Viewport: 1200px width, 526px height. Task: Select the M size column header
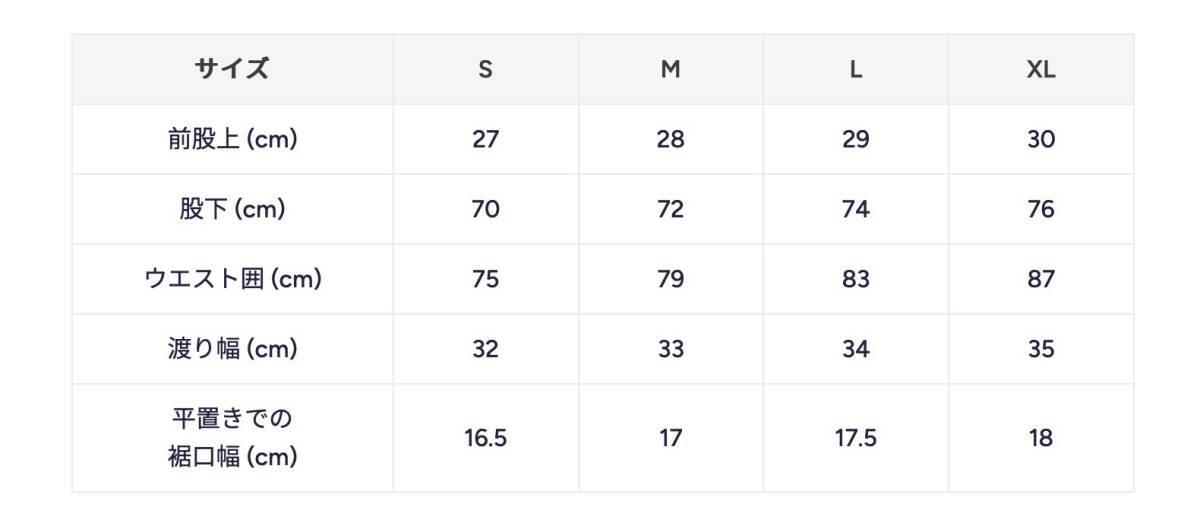(x=671, y=69)
